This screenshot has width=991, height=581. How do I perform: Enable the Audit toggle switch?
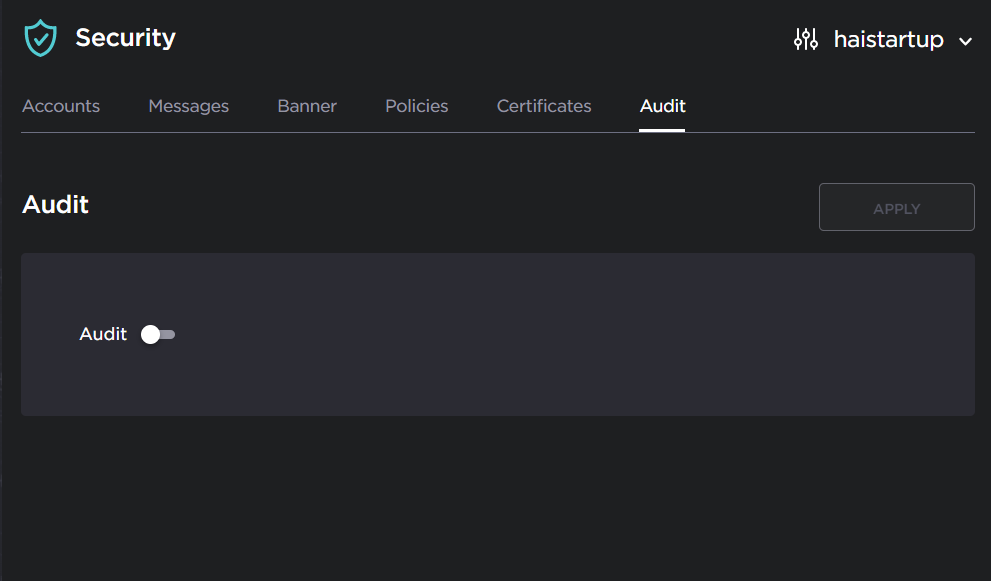pos(158,334)
